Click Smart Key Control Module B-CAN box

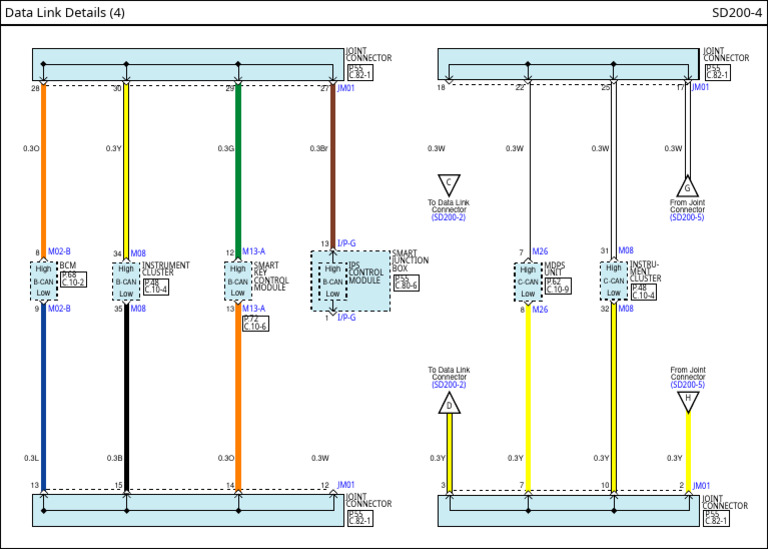pos(238,281)
